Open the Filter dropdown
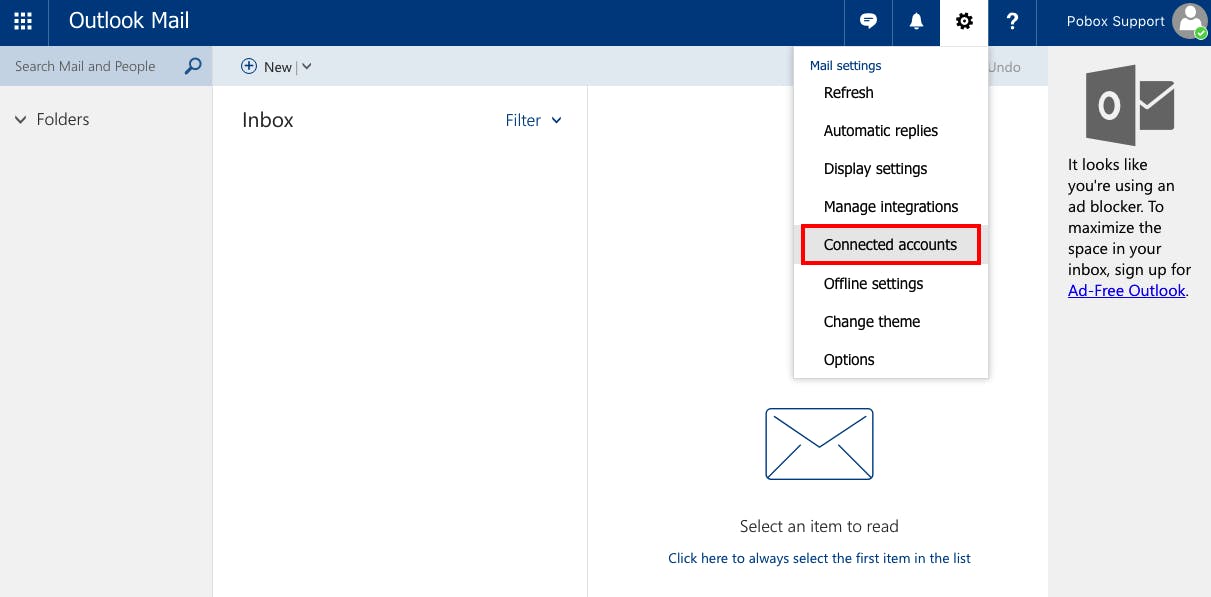1211x597 pixels. tap(532, 119)
